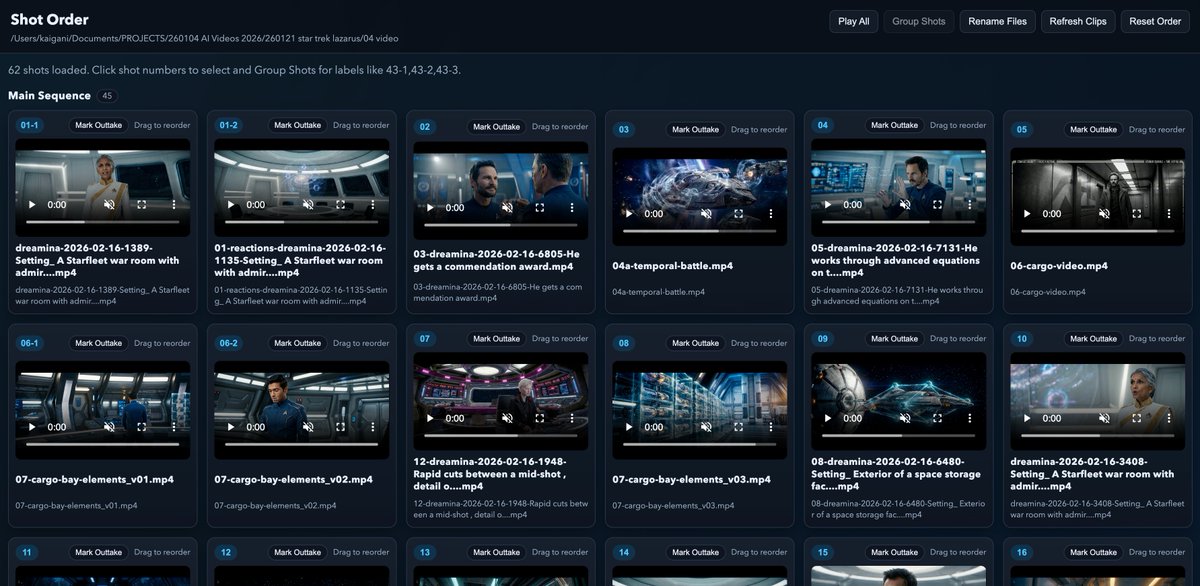This screenshot has height=586, width=1200.
Task: Mark shot 13 as outtake
Action: coord(497,552)
